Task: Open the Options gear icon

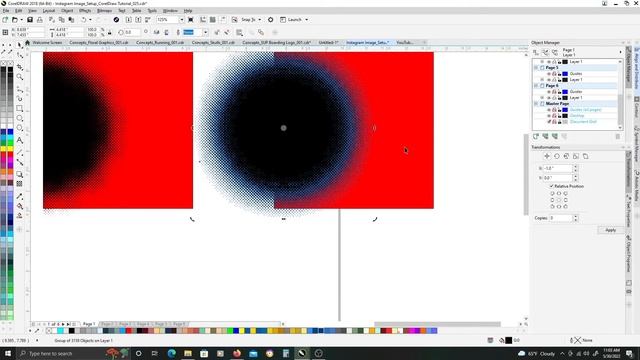Action: (x=271, y=20)
